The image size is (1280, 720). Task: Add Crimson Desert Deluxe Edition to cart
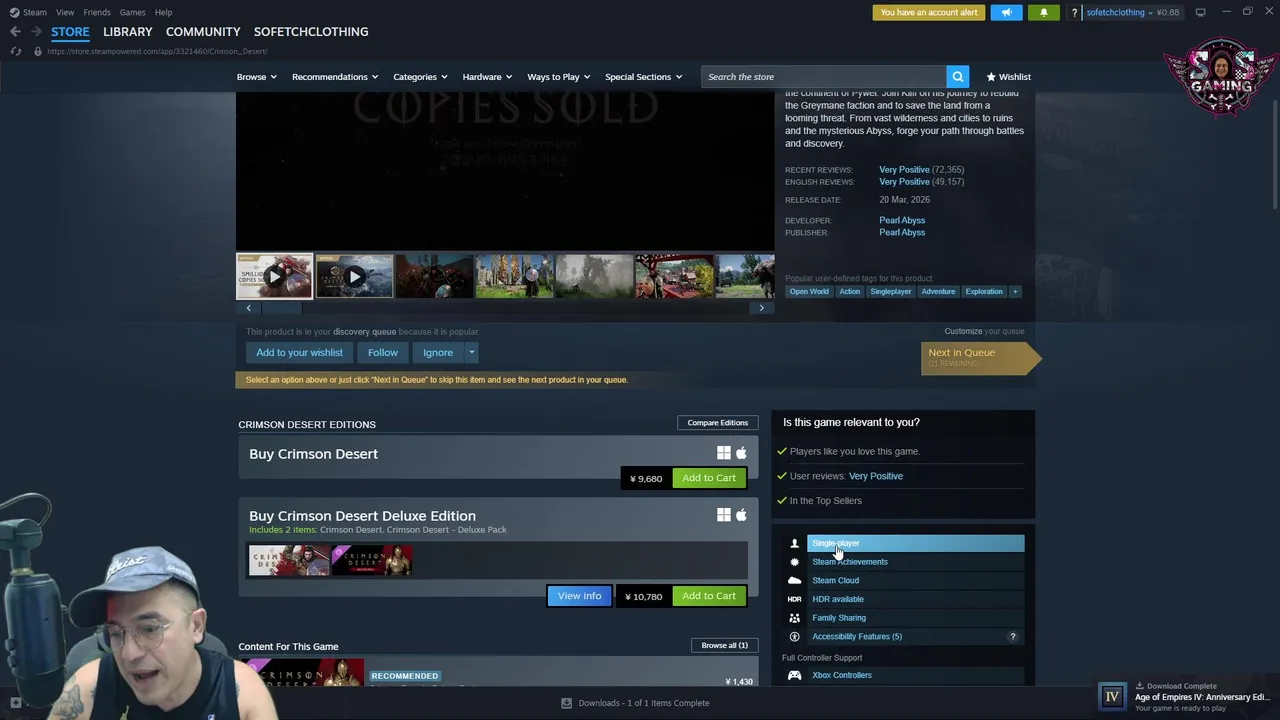click(709, 596)
